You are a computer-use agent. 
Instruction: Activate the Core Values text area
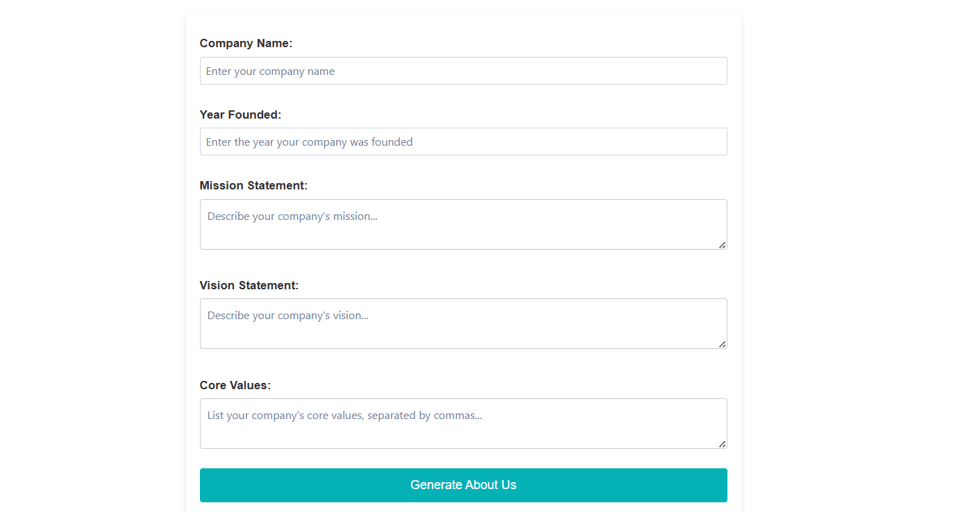463,423
